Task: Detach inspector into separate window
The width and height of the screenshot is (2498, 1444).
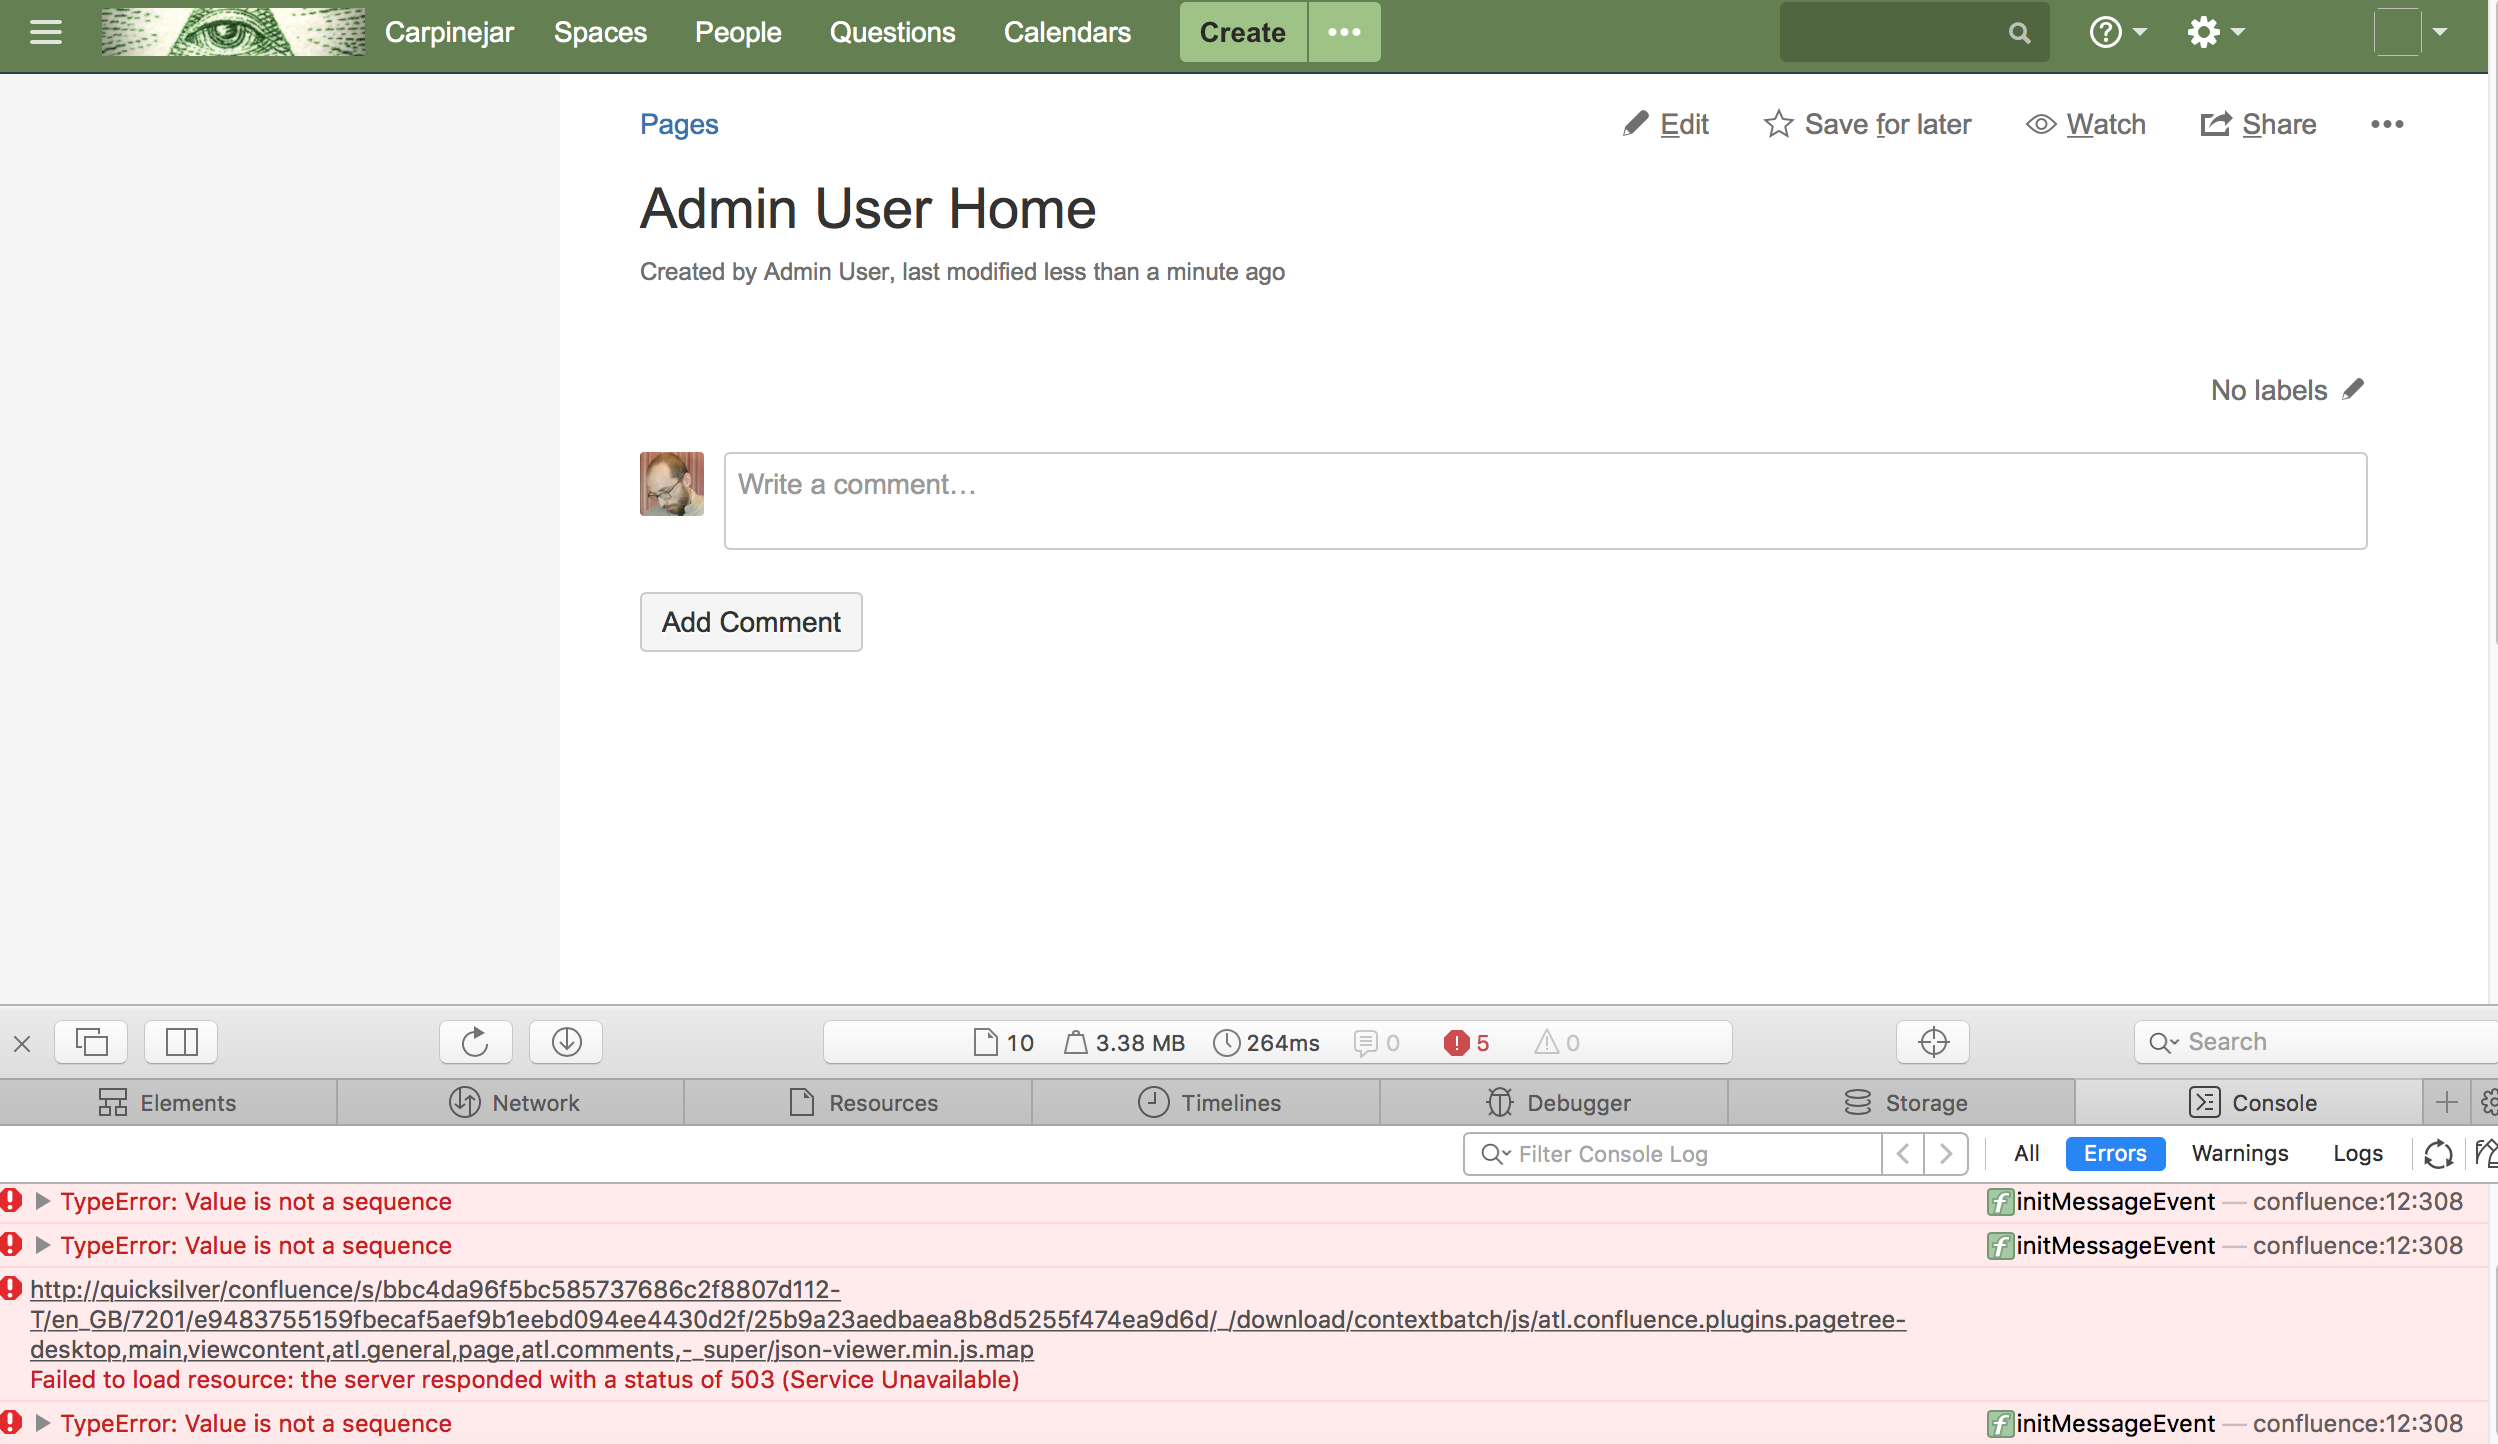Action: coord(91,1042)
